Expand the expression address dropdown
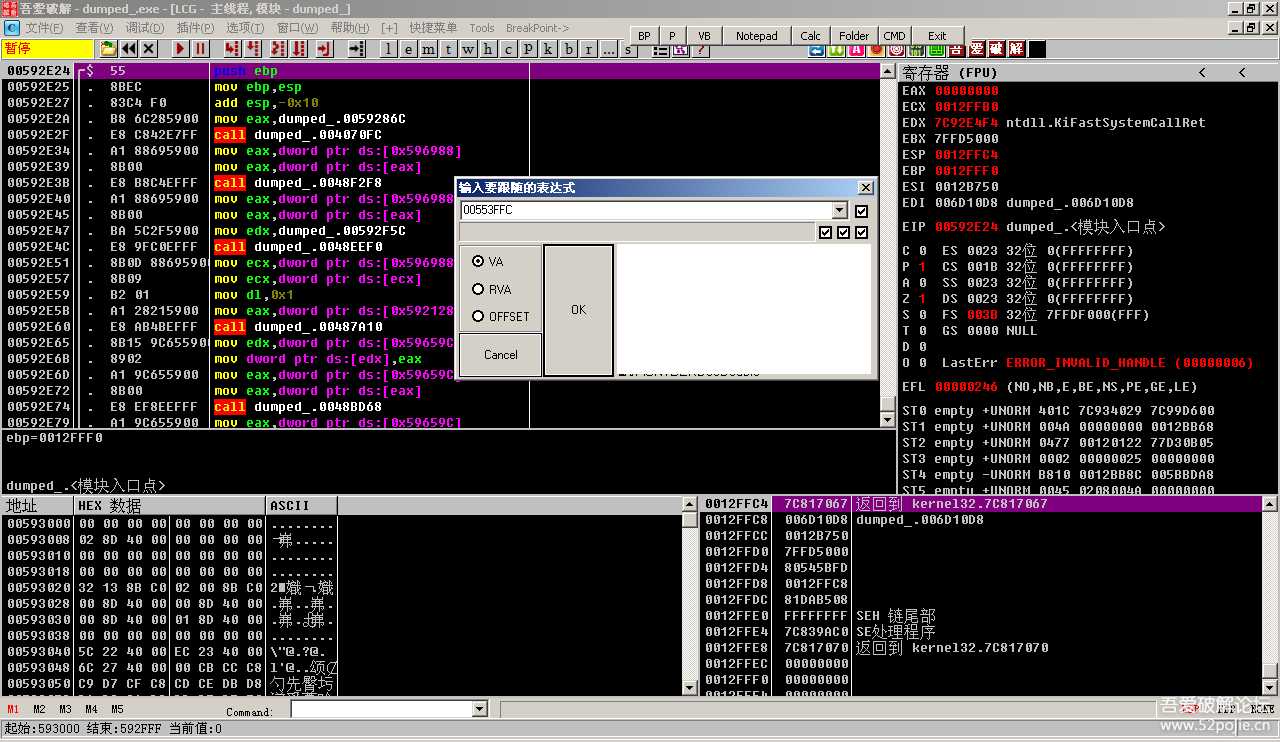Screen dimensions: 1280x742 click(839, 211)
